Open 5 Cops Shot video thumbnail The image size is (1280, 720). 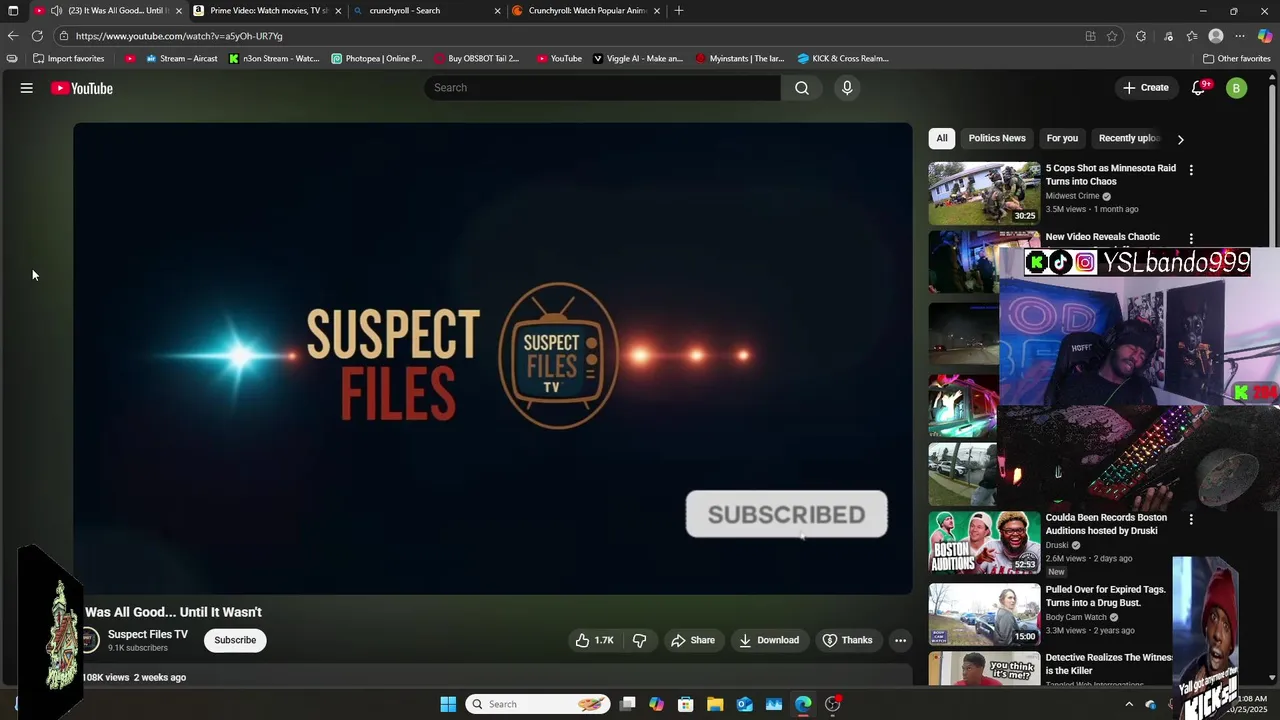point(984,193)
